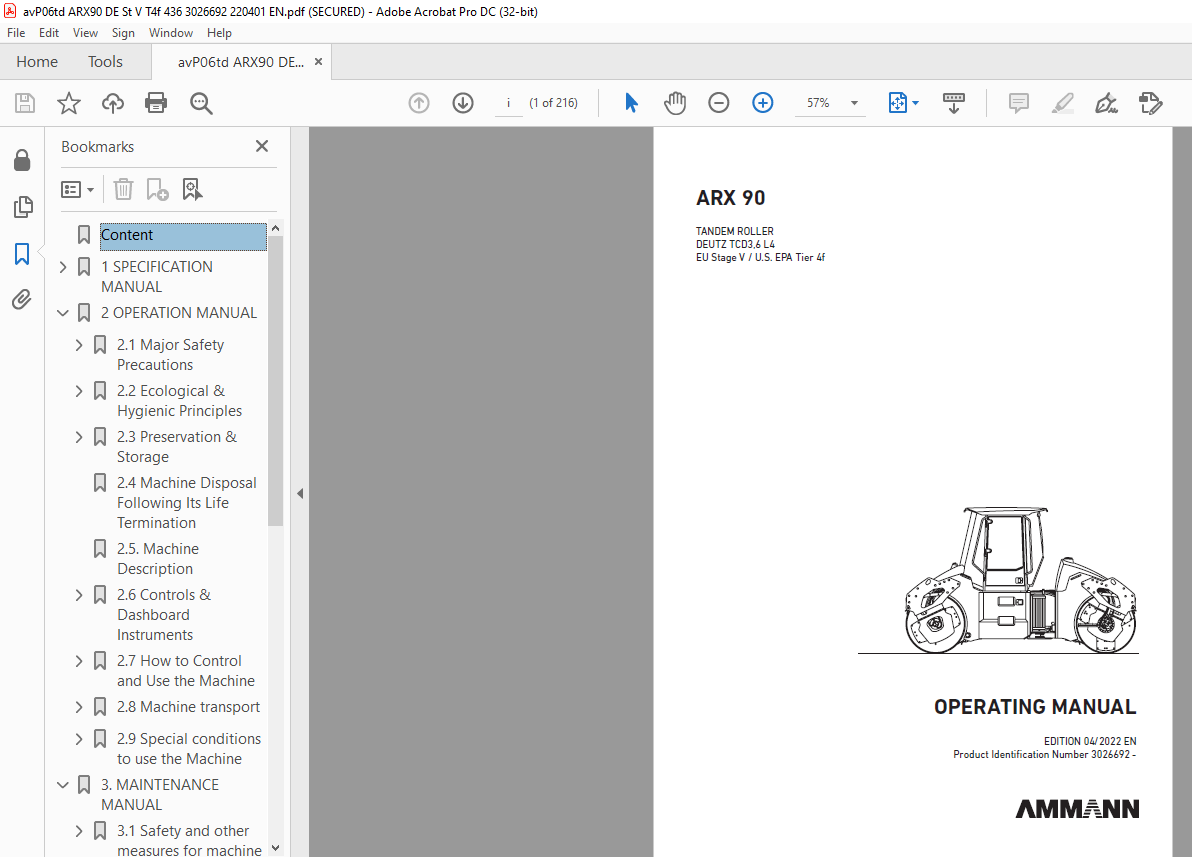Expand 2.7 How to Control bookmark
This screenshot has height=857, width=1192.
click(79, 662)
